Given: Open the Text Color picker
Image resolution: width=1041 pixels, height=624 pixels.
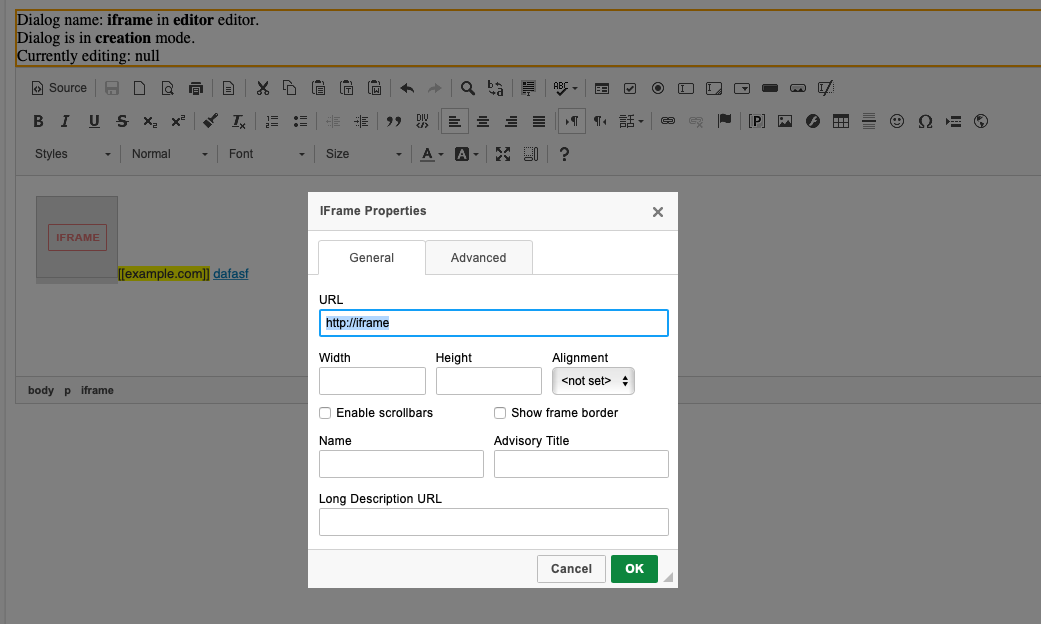Looking at the screenshot, I should [x=429, y=153].
